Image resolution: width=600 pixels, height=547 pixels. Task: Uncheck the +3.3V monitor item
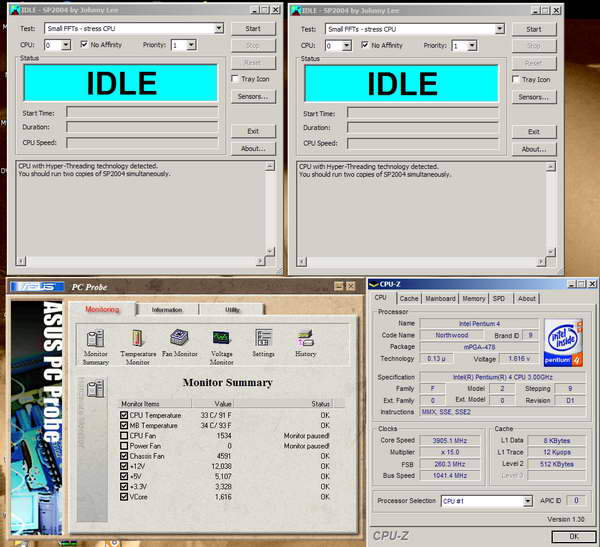124,487
